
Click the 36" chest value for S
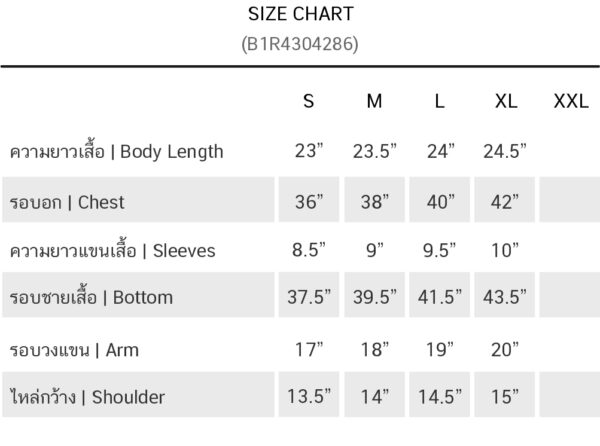(309, 202)
